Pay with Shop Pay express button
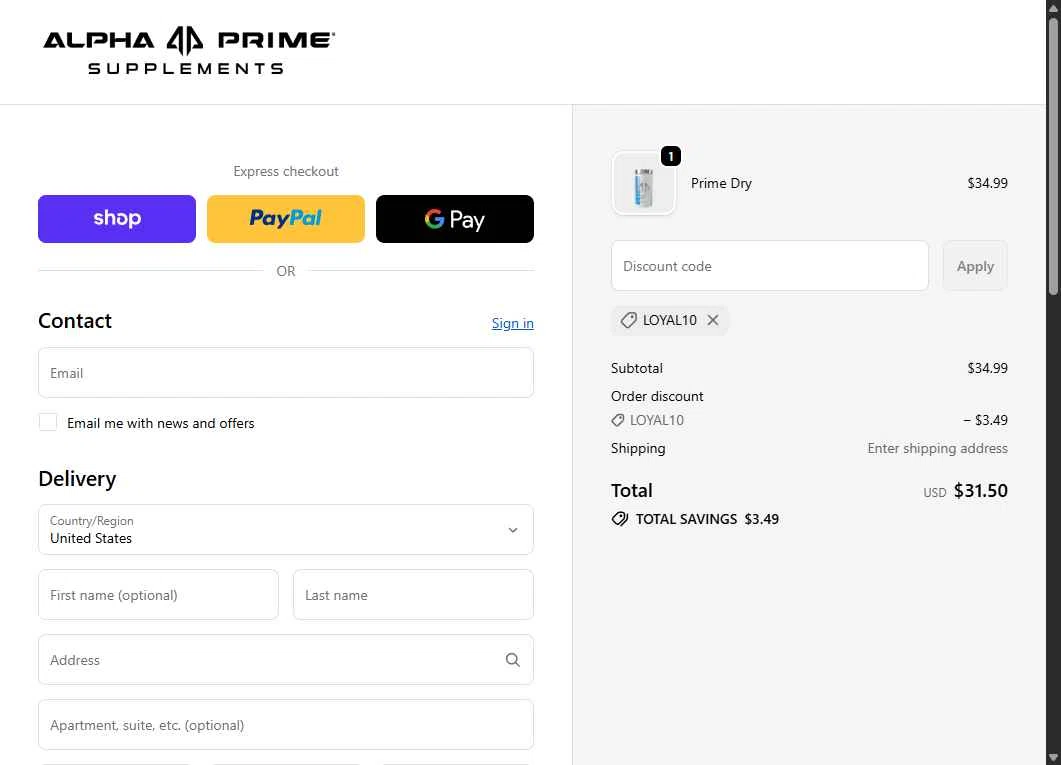The width and height of the screenshot is (1061, 765). [x=117, y=219]
